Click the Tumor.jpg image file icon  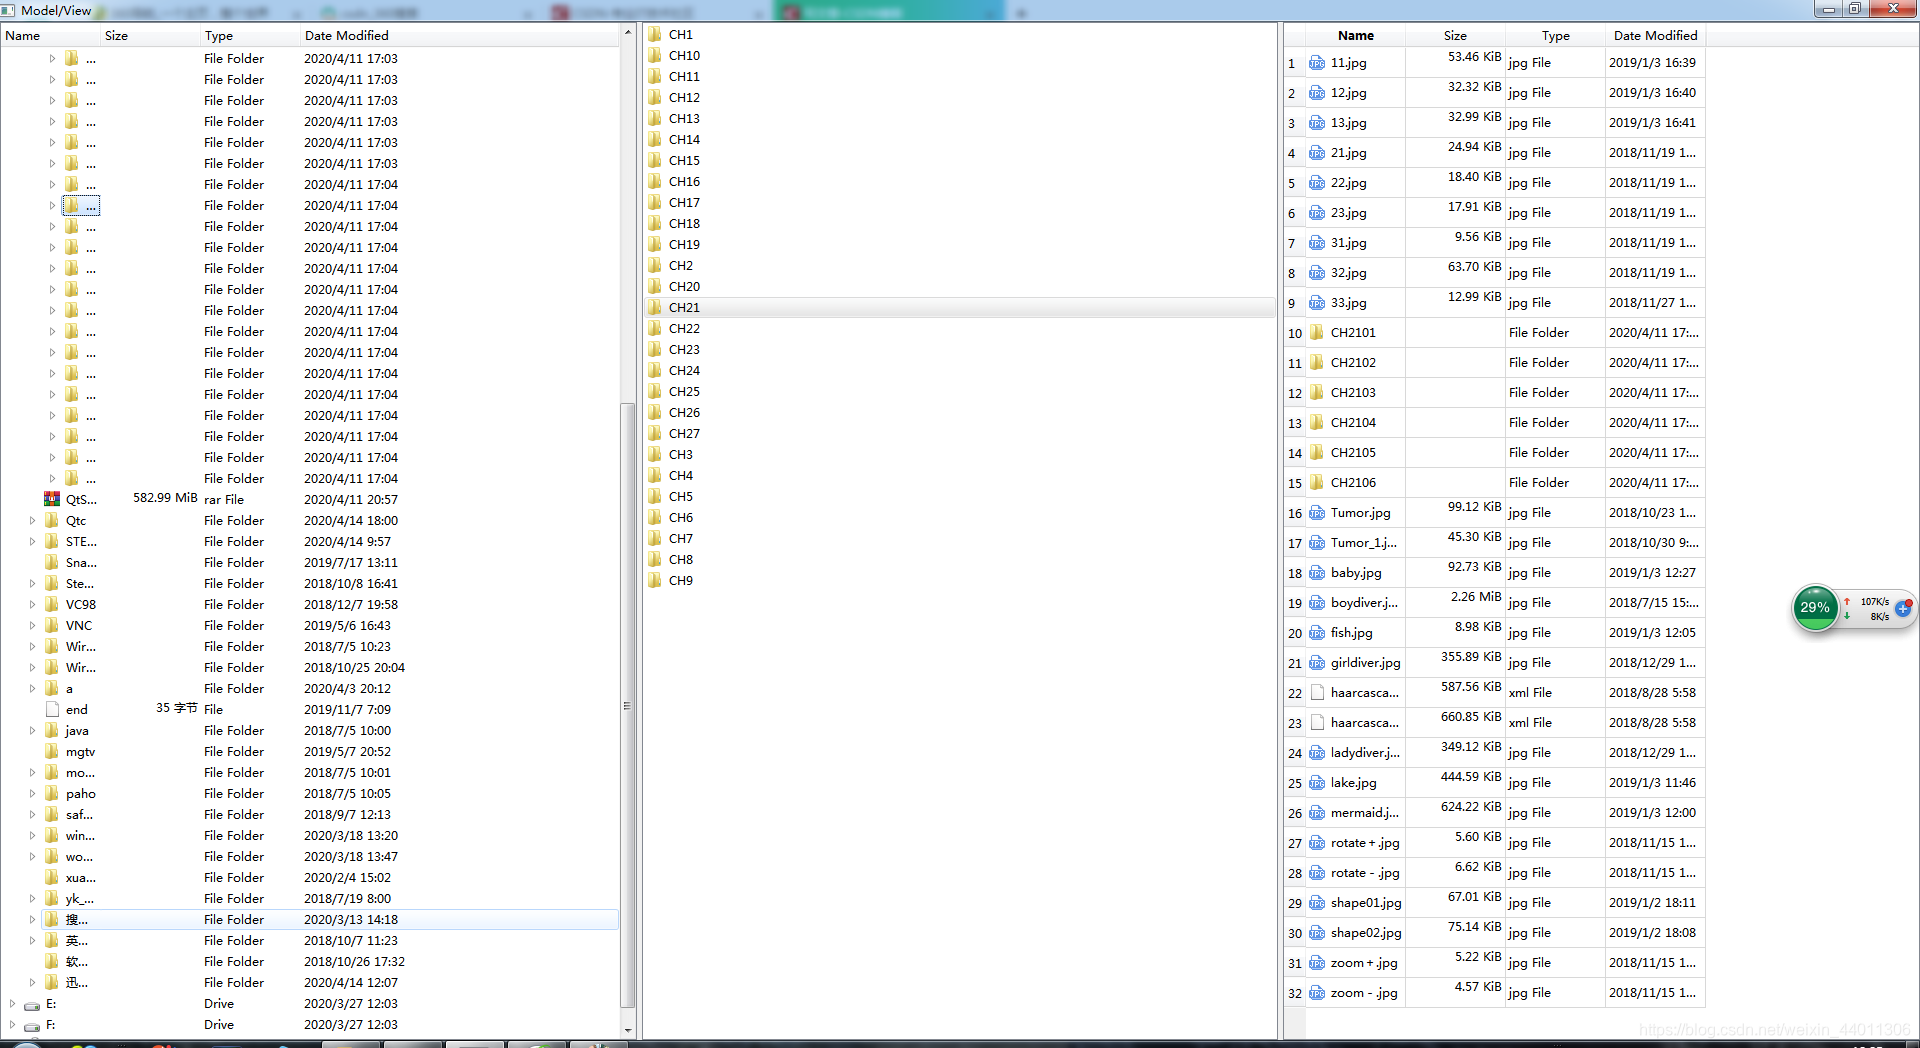[1317, 512]
